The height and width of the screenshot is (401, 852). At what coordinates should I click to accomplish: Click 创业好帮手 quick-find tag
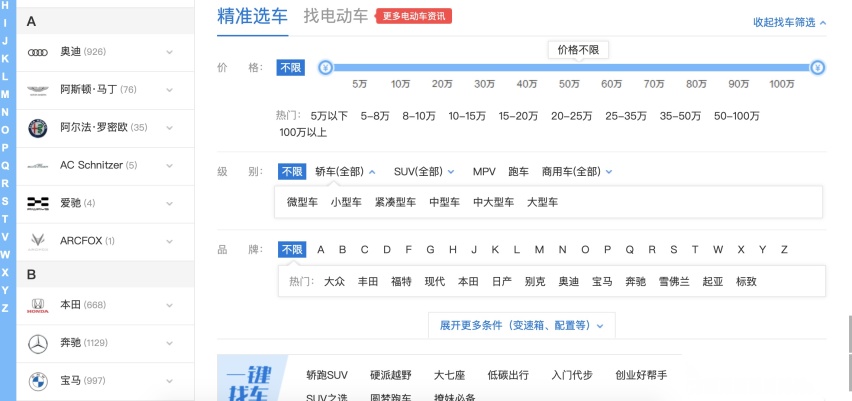pos(641,375)
